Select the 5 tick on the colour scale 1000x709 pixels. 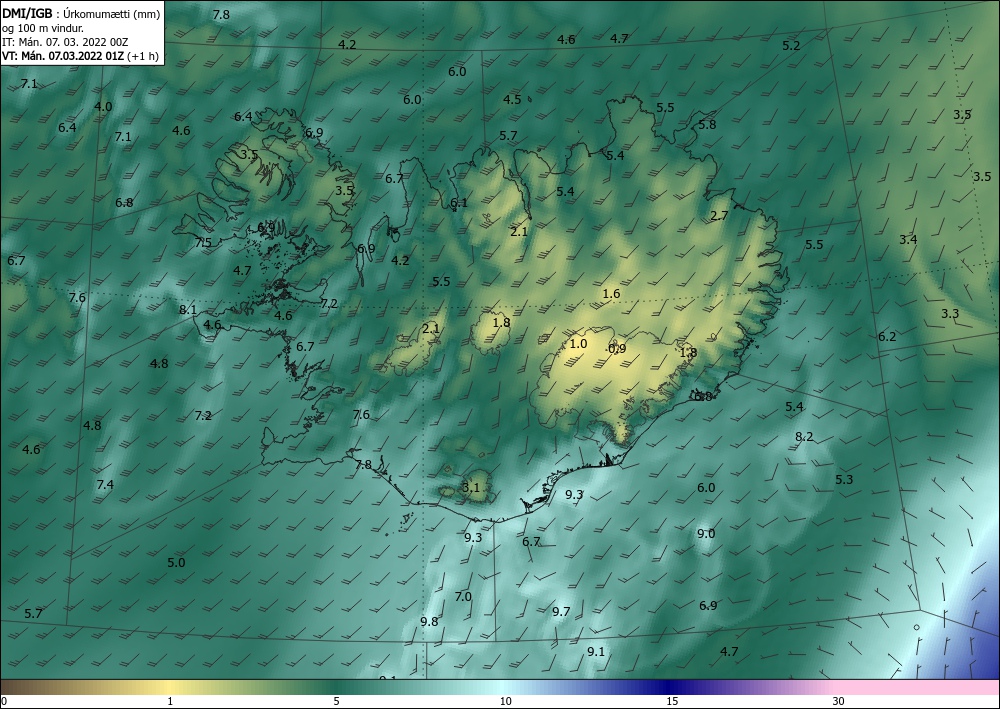point(336,701)
